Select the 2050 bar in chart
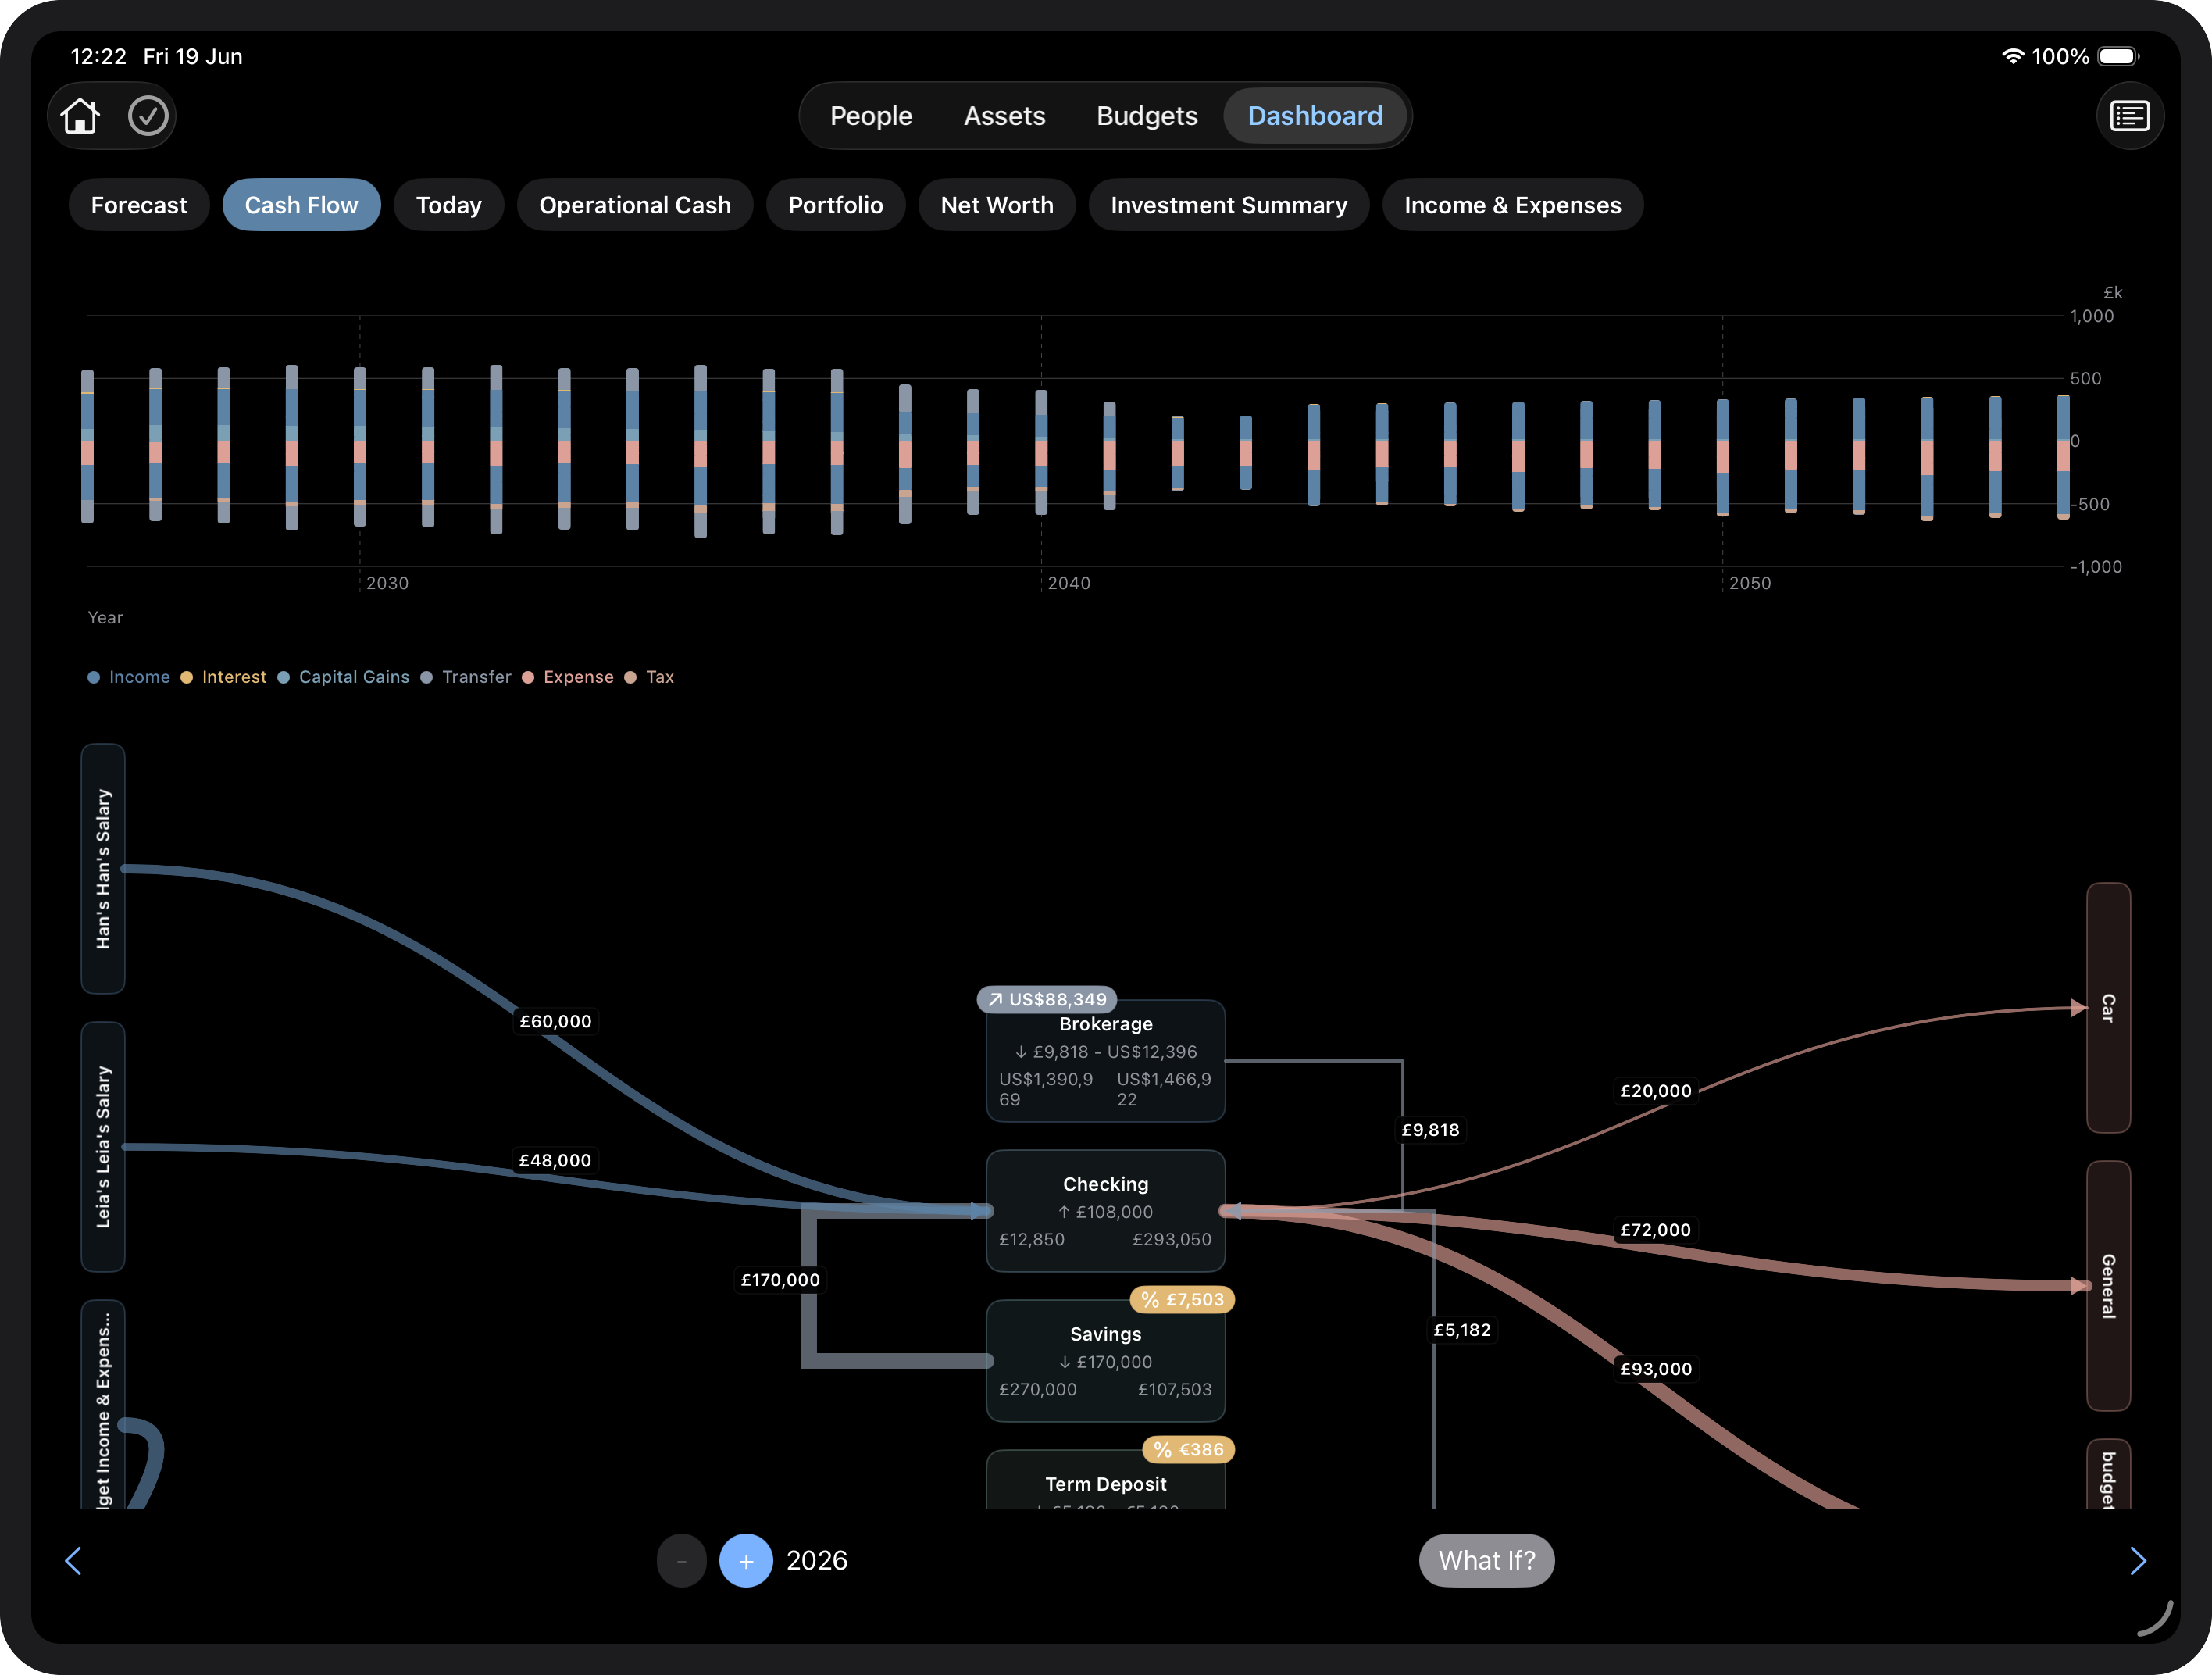This screenshot has width=2212, height=1675. (1722, 457)
